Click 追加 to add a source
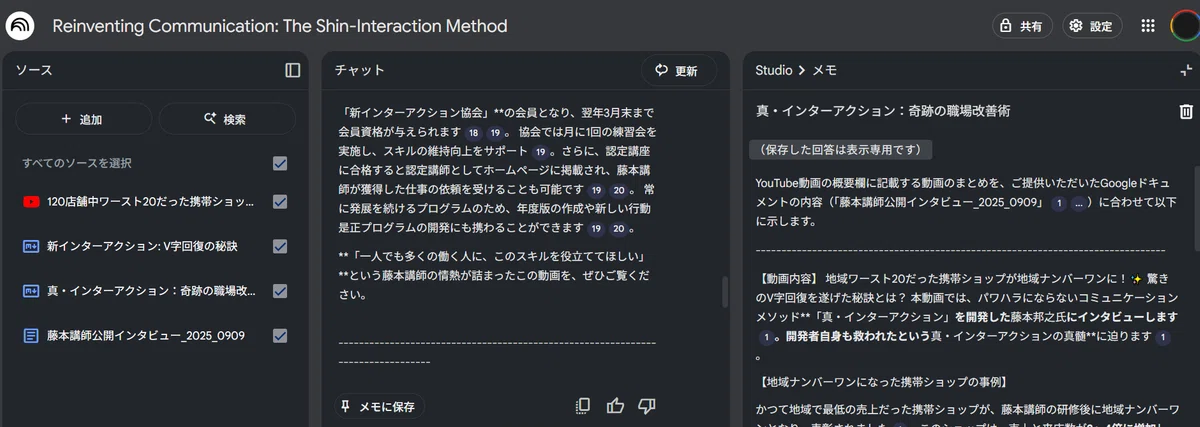 click(83, 119)
